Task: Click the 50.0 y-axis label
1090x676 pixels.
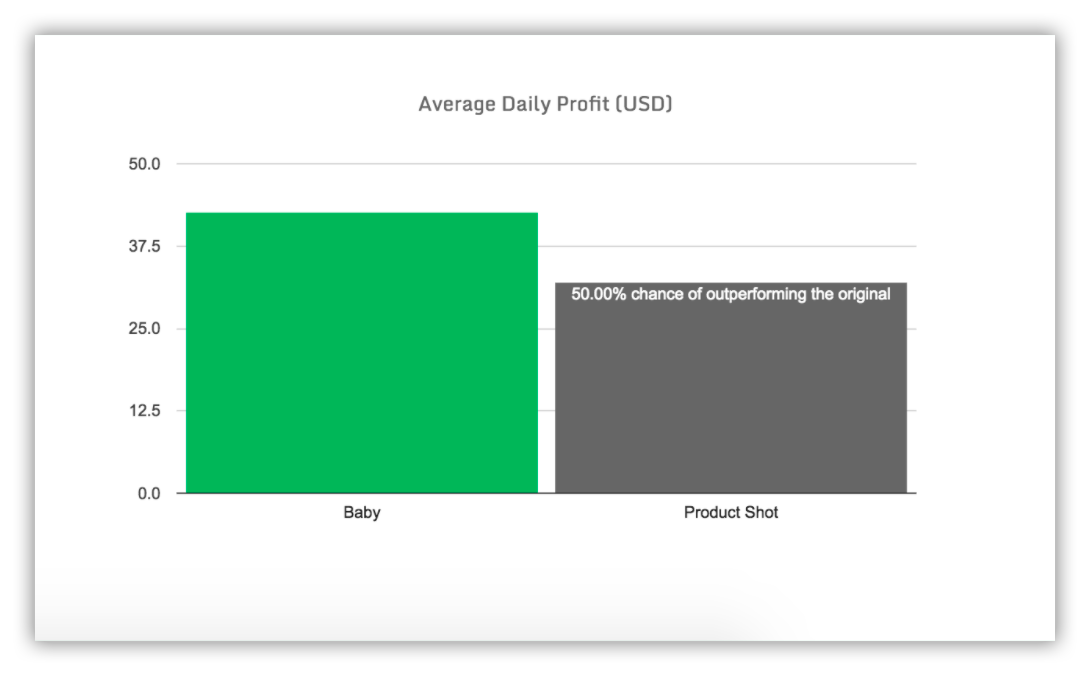Action: pos(144,164)
